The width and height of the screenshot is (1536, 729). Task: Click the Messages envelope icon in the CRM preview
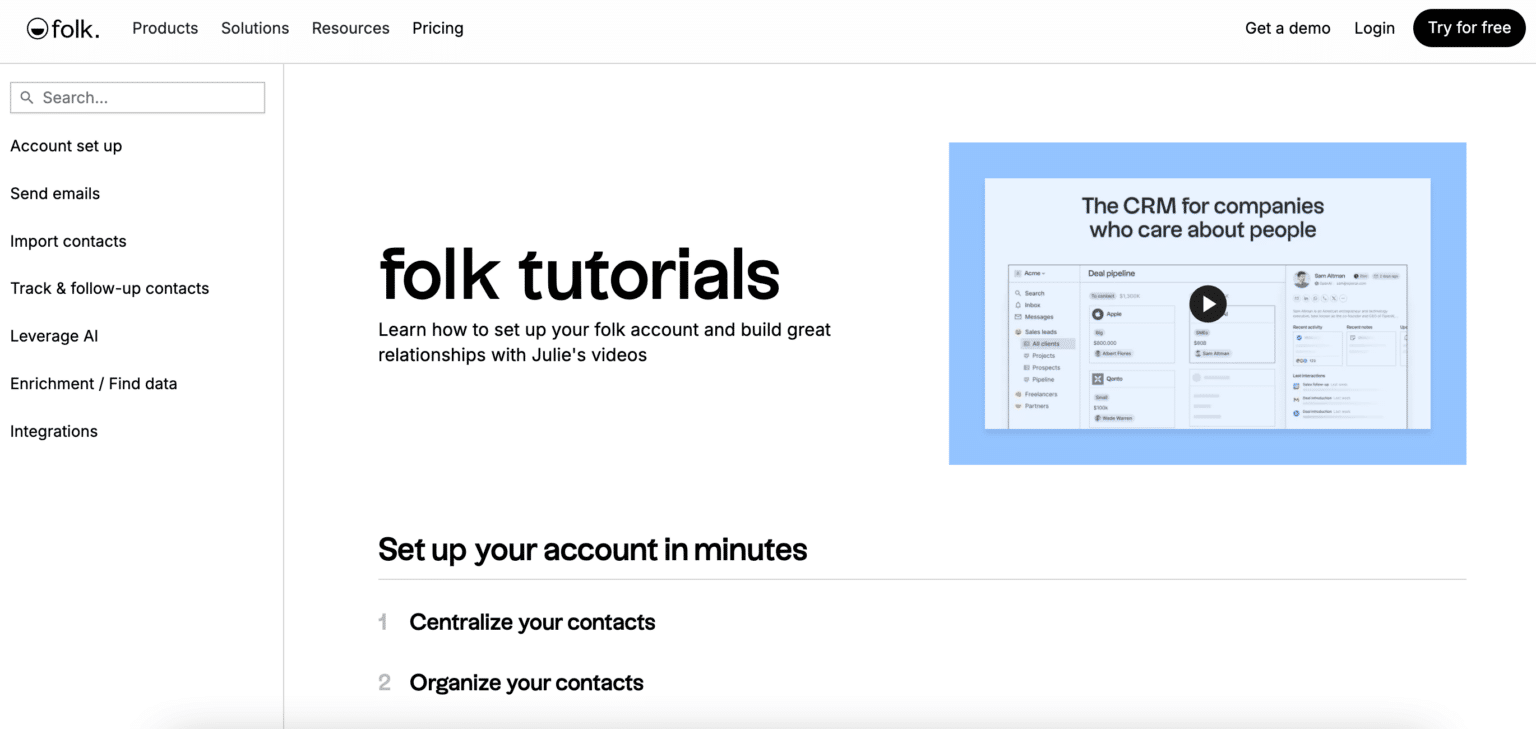1018,317
